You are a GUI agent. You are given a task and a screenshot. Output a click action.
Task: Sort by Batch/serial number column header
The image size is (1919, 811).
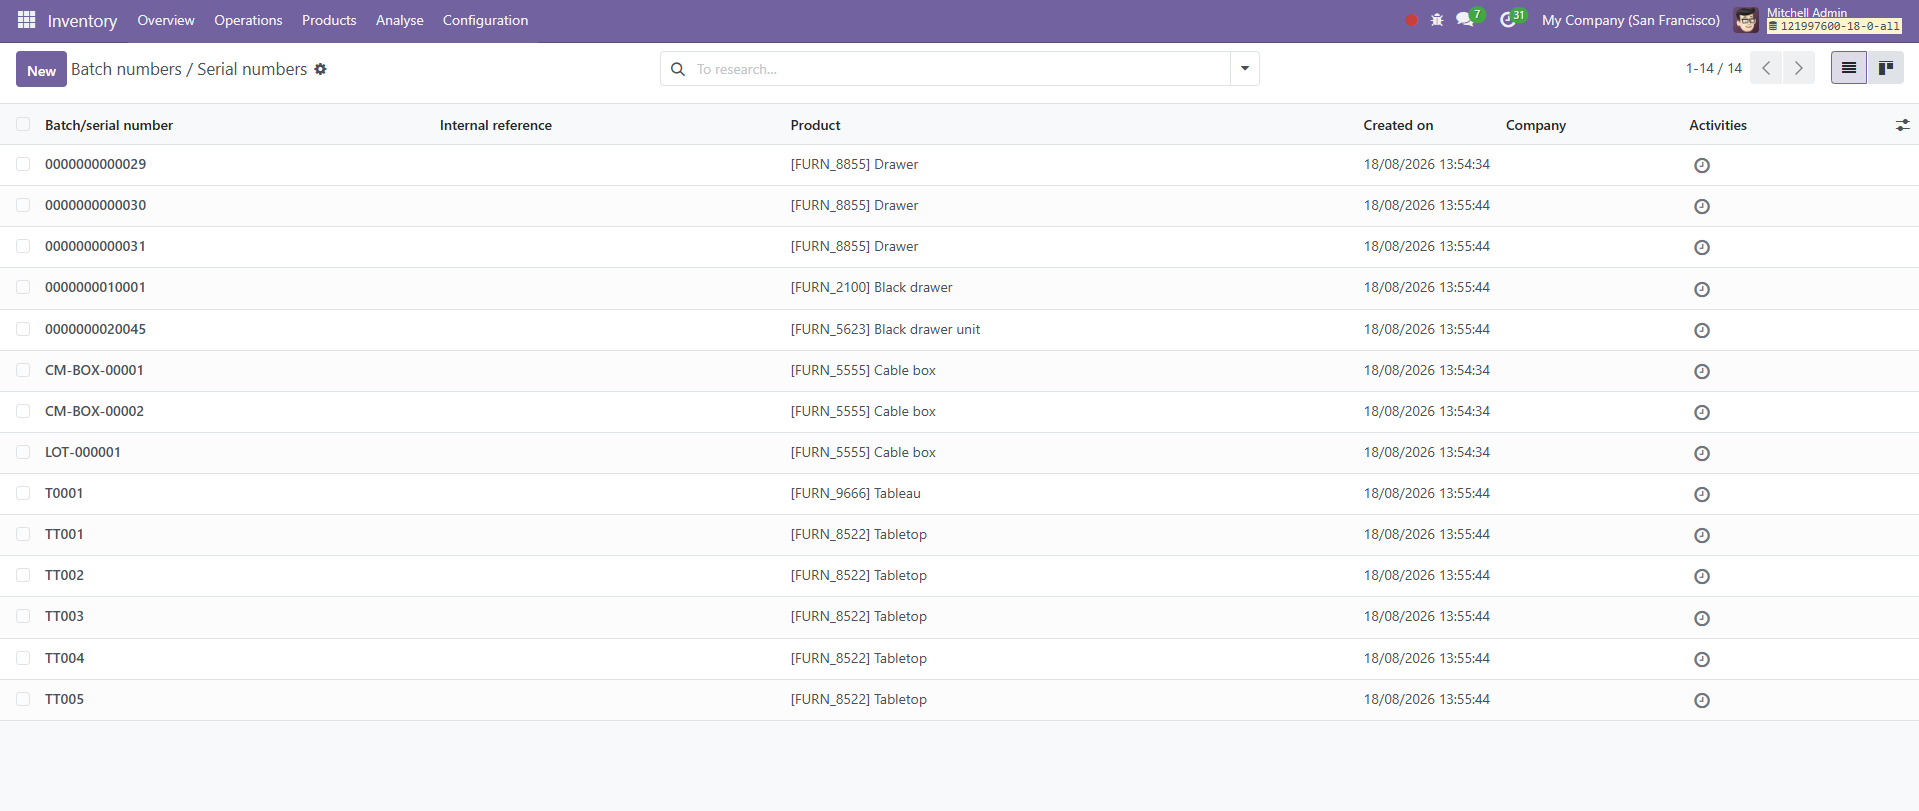pos(109,125)
